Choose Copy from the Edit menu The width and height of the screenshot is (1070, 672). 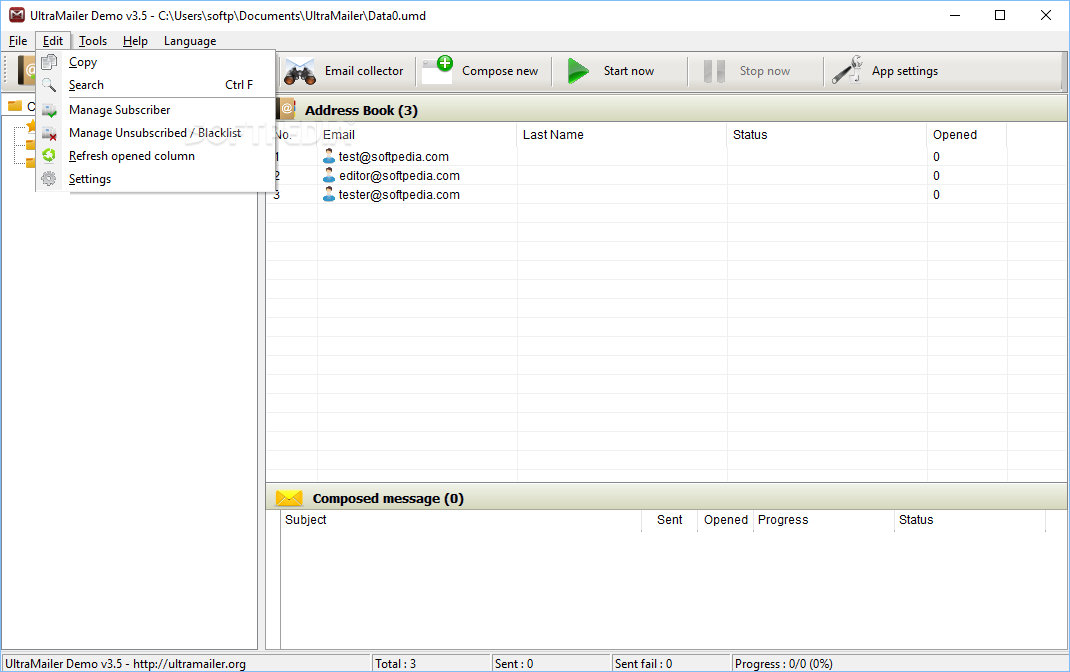(156, 62)
